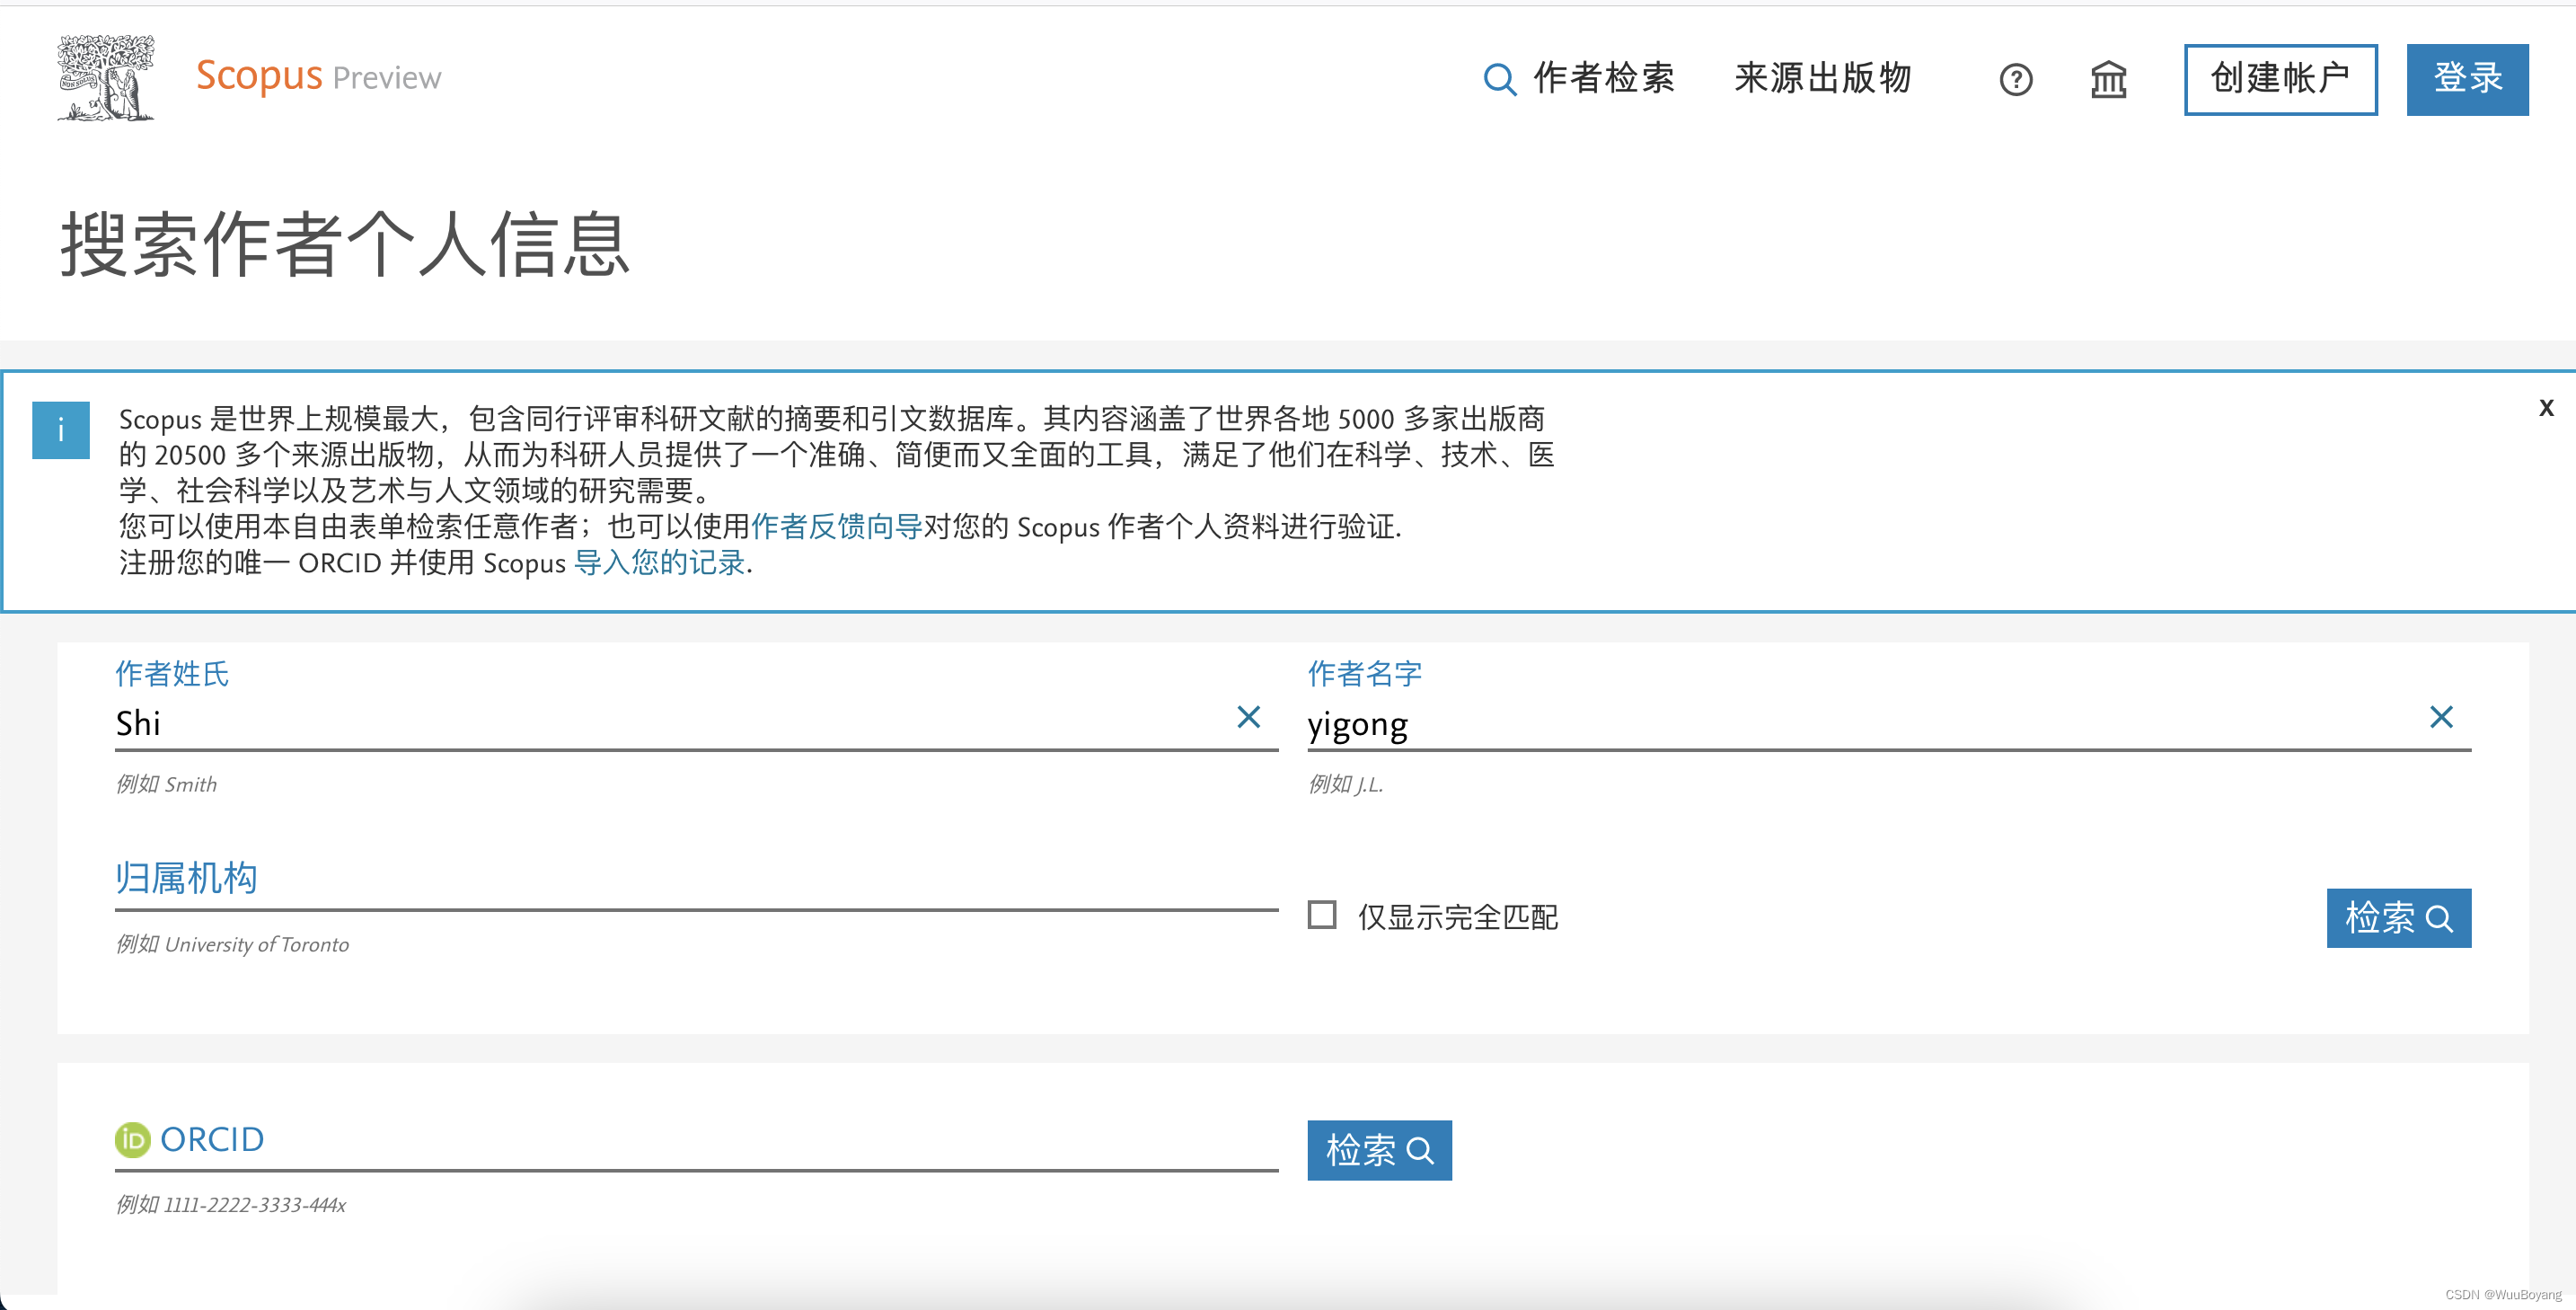This screenshot has width=2576, height=1310.
Task: Click the institution building icon
Action: click(x=2108, y=79)
